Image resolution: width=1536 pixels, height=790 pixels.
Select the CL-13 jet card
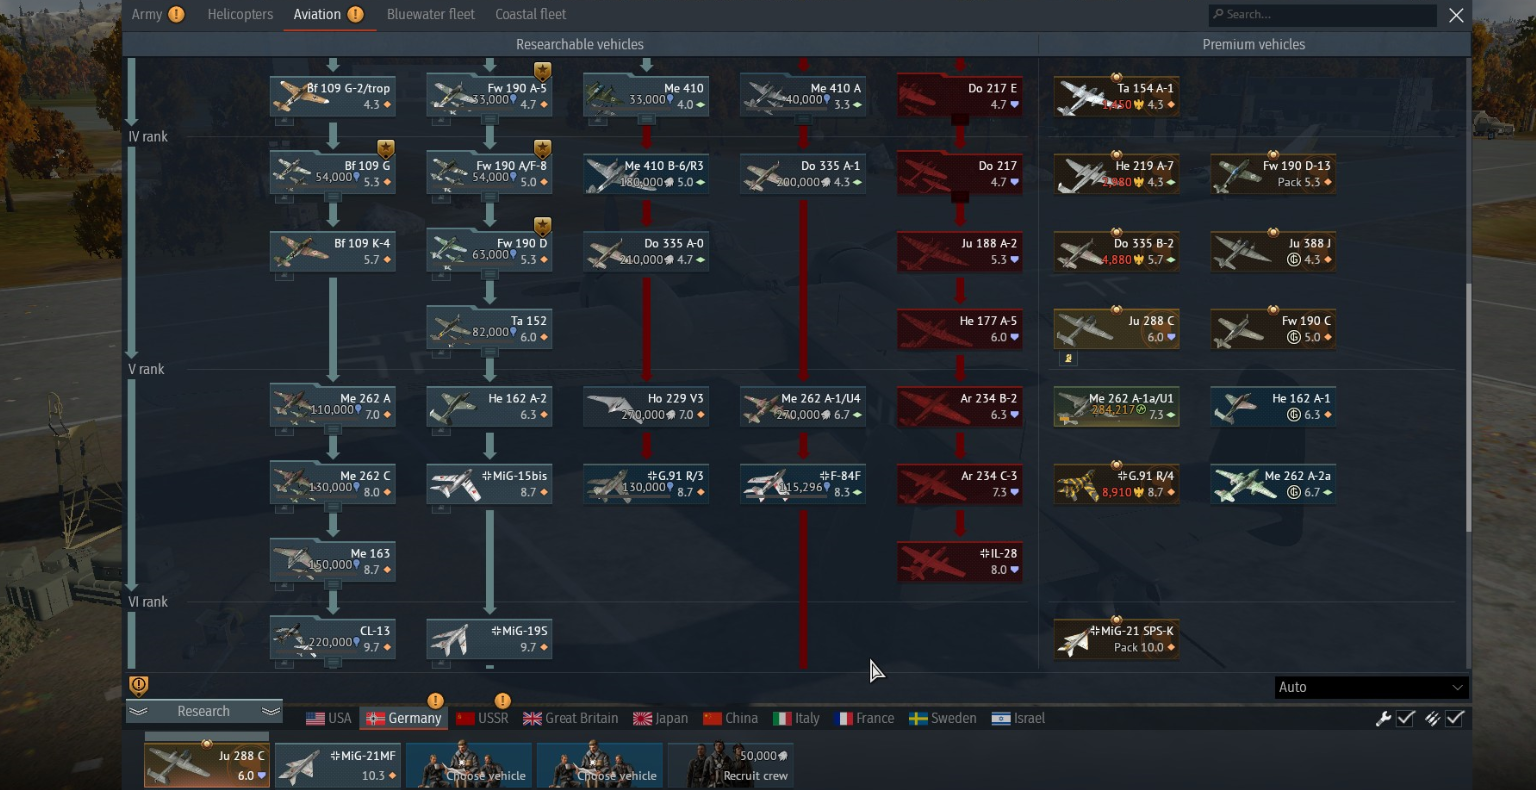pyautogui.click(x=333, y=639)
